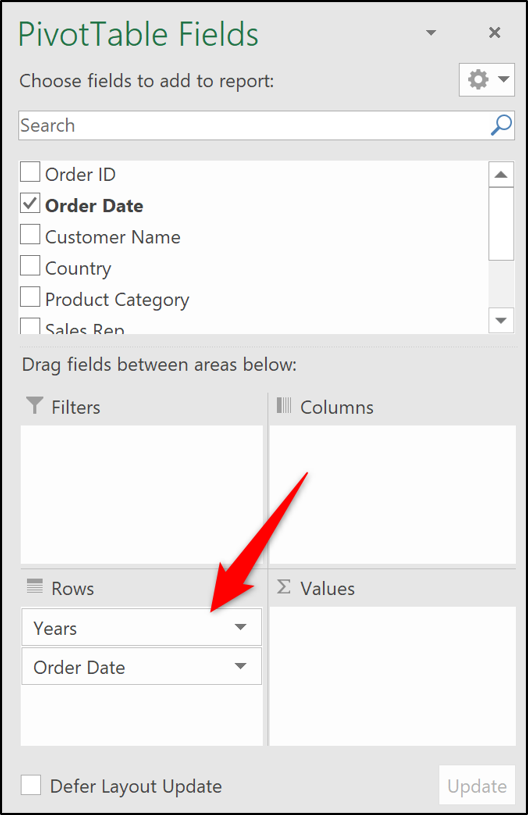Open task pane options arrow
528x815 pixels.
pyautogui.click(x=431, y=33)
